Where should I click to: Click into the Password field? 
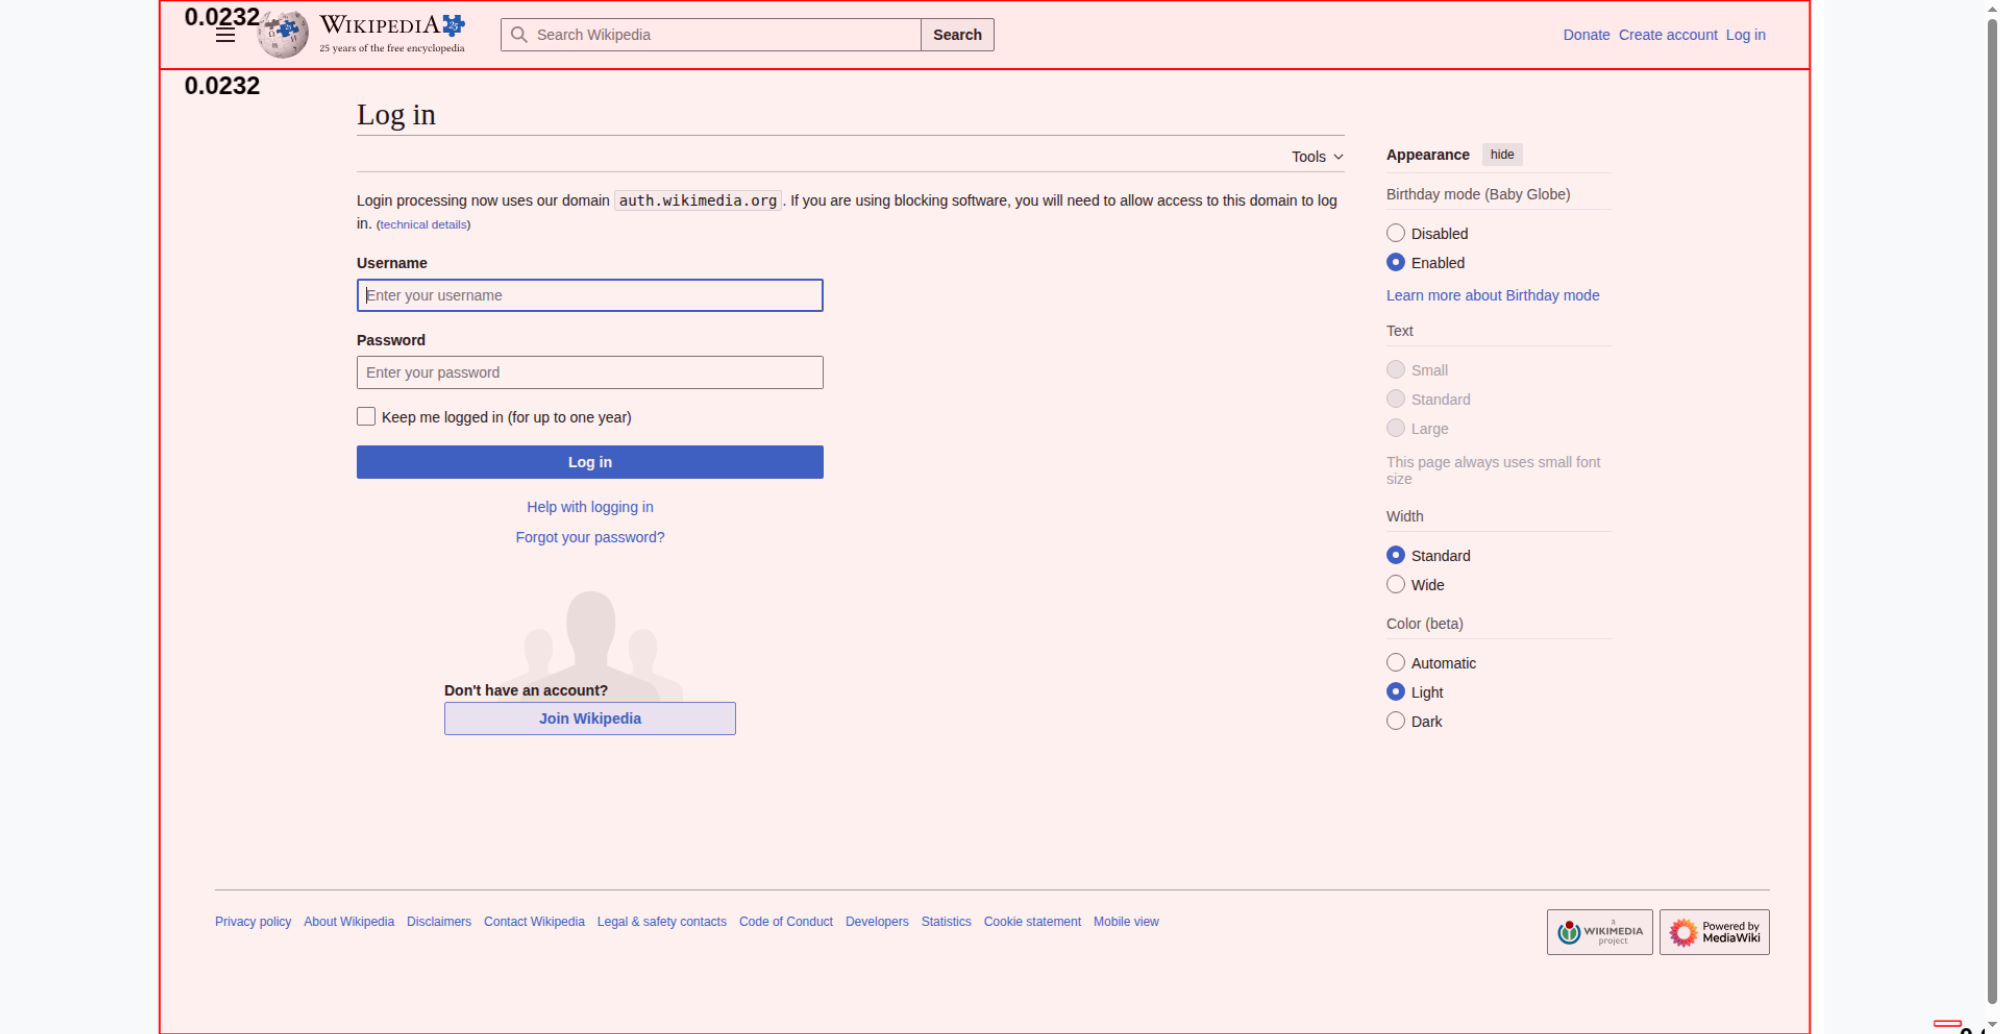590,373
